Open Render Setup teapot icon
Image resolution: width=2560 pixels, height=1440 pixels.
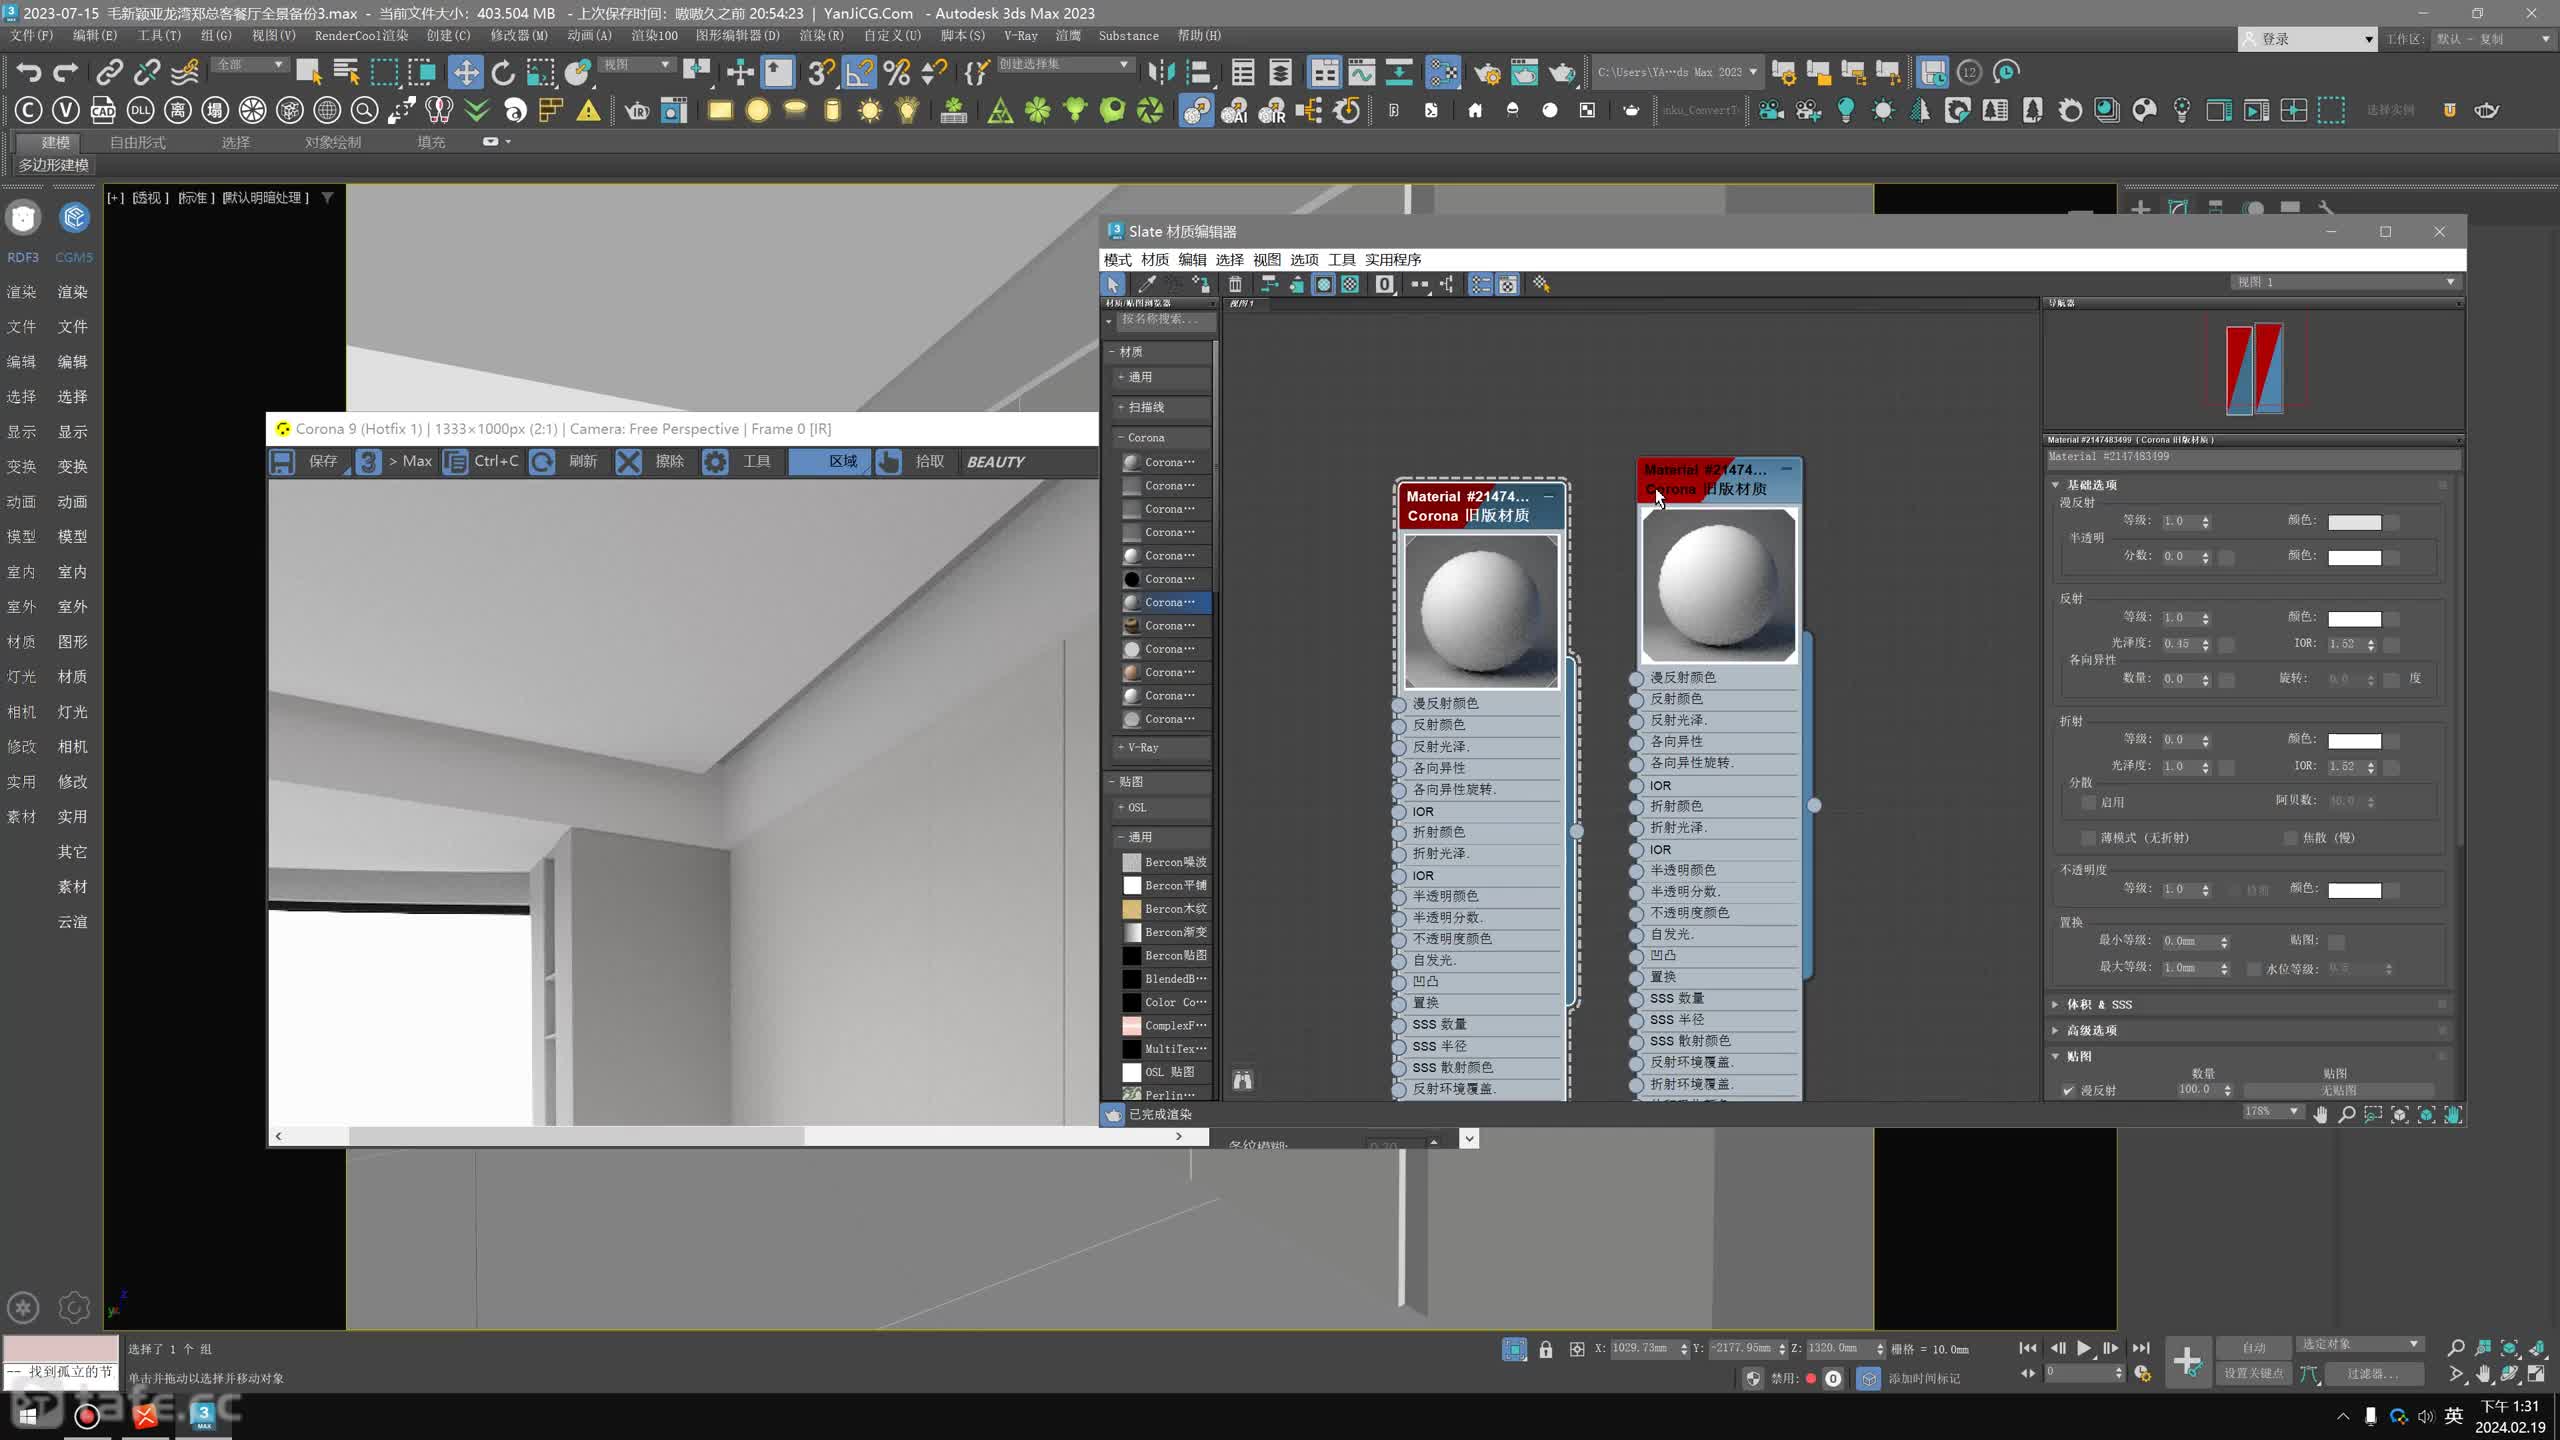coord(1487,72)
